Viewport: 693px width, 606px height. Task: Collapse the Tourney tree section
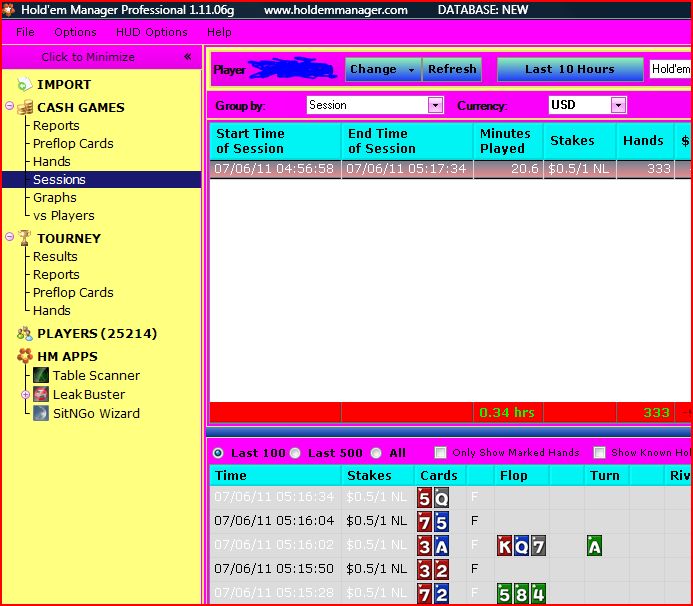pyautogui.click(x=9, y=236)
